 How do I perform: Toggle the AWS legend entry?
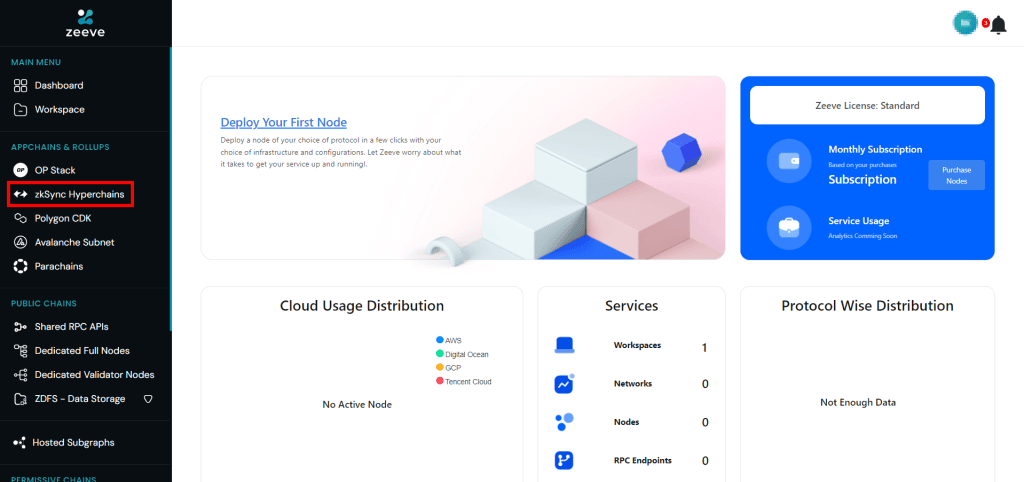pos(449,340)
